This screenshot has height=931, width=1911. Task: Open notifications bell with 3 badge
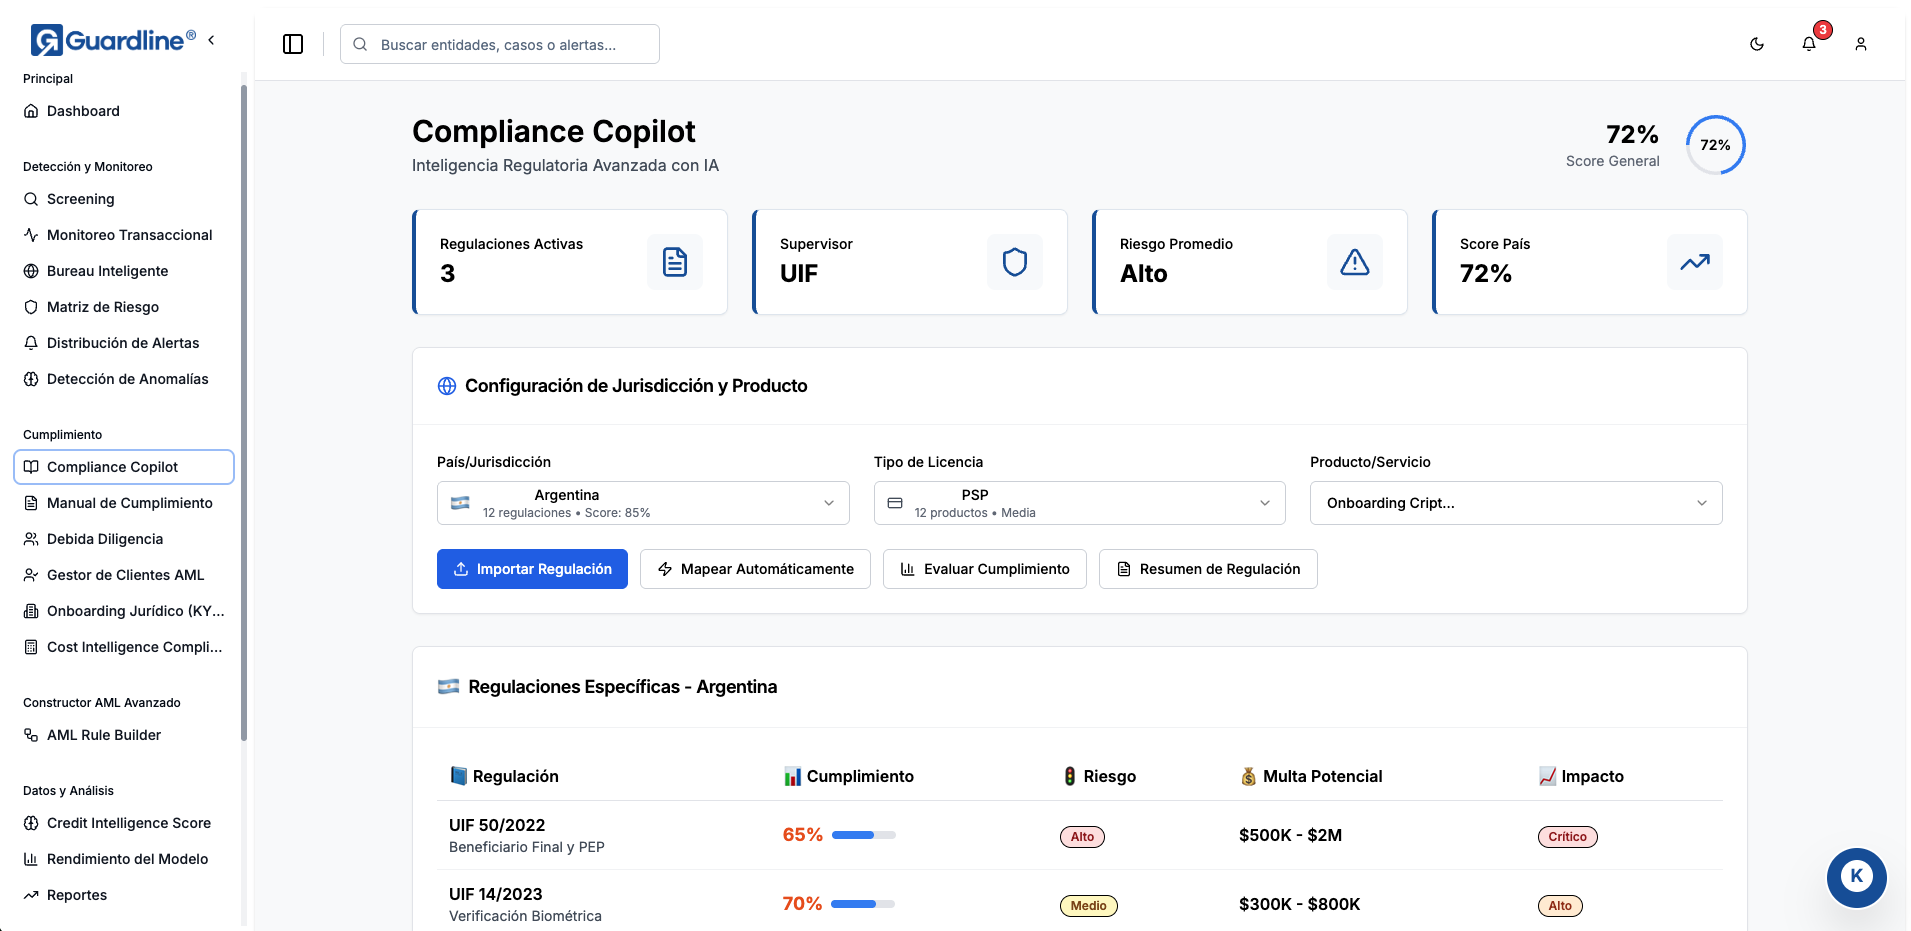[x=1809, y=44]
